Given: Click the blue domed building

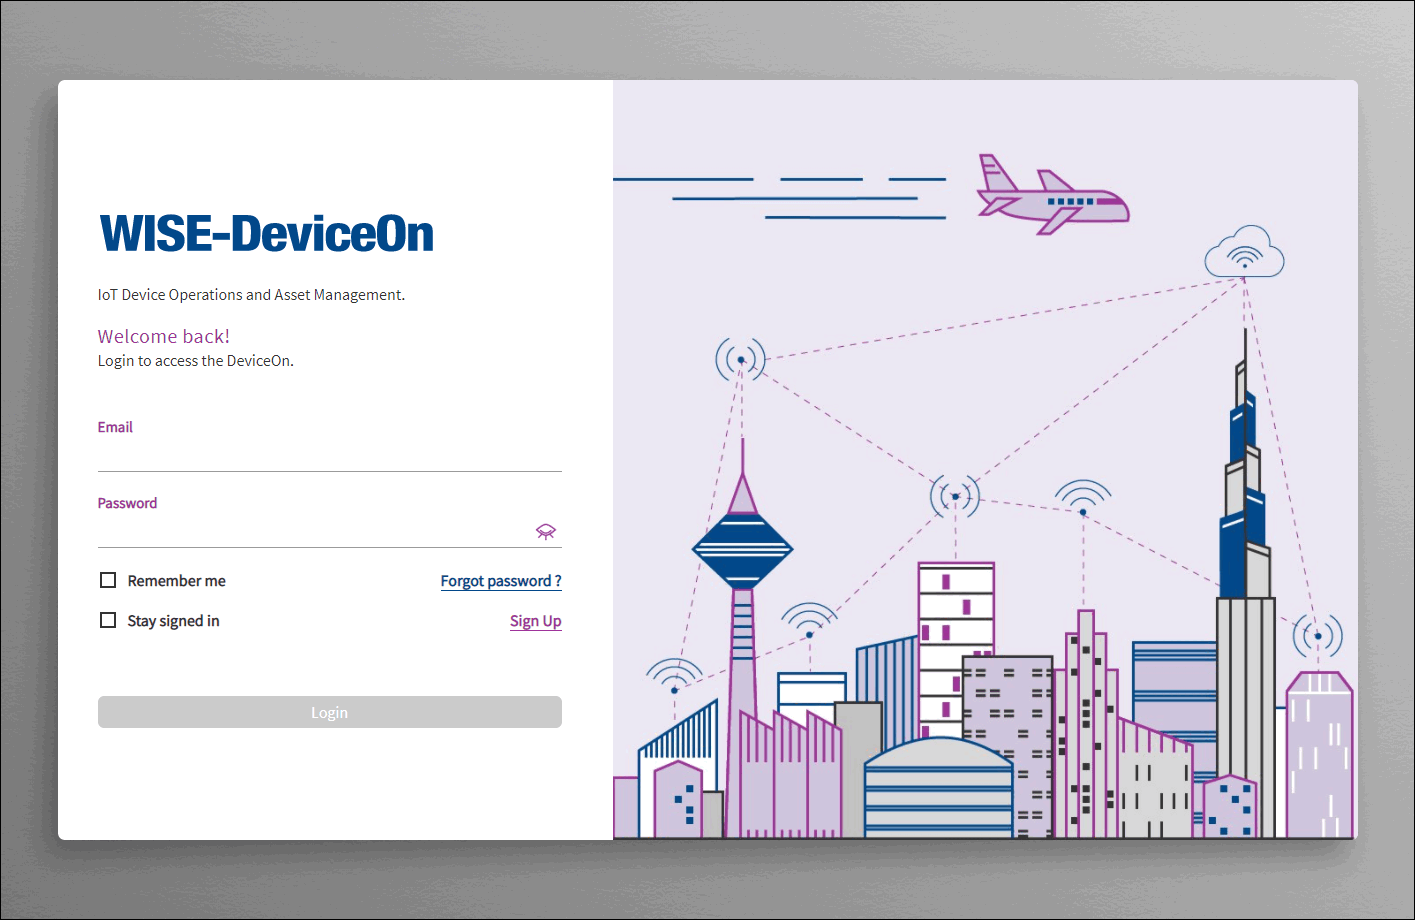Looking at the screenshot, I should (x=938, y=786).
